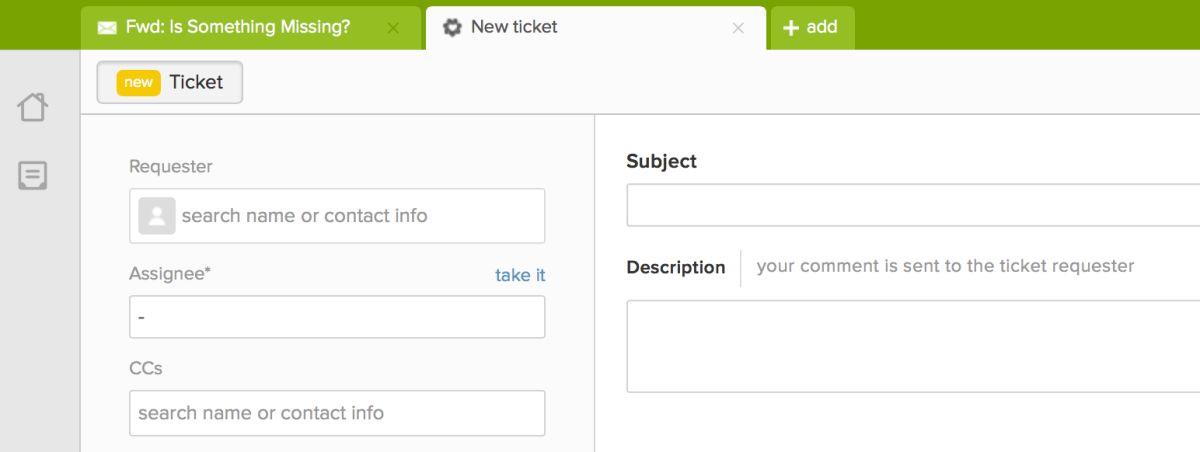Select the Description comment label
This screenshot has height=452, width=1200.
pos(675,267)
